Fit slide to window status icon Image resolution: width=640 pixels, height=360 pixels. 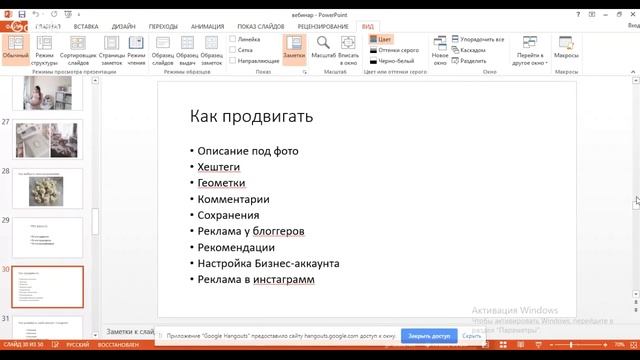(633, 345)
